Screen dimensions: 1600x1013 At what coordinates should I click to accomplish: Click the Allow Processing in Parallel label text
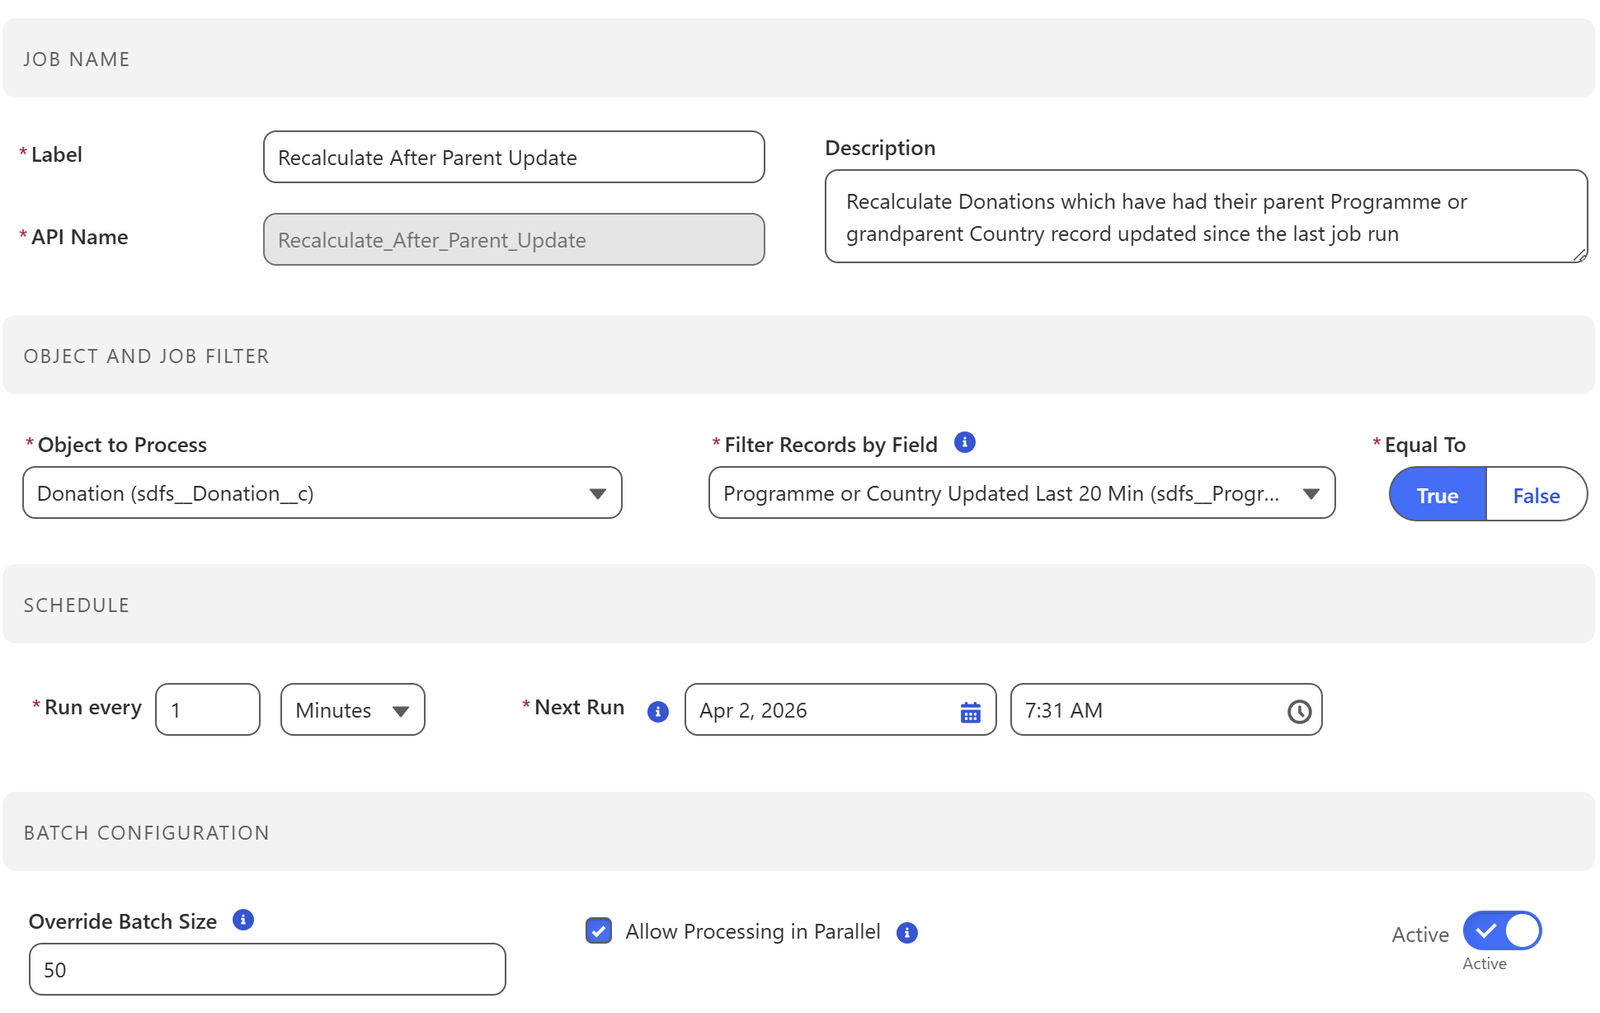(x=753, y=932)
